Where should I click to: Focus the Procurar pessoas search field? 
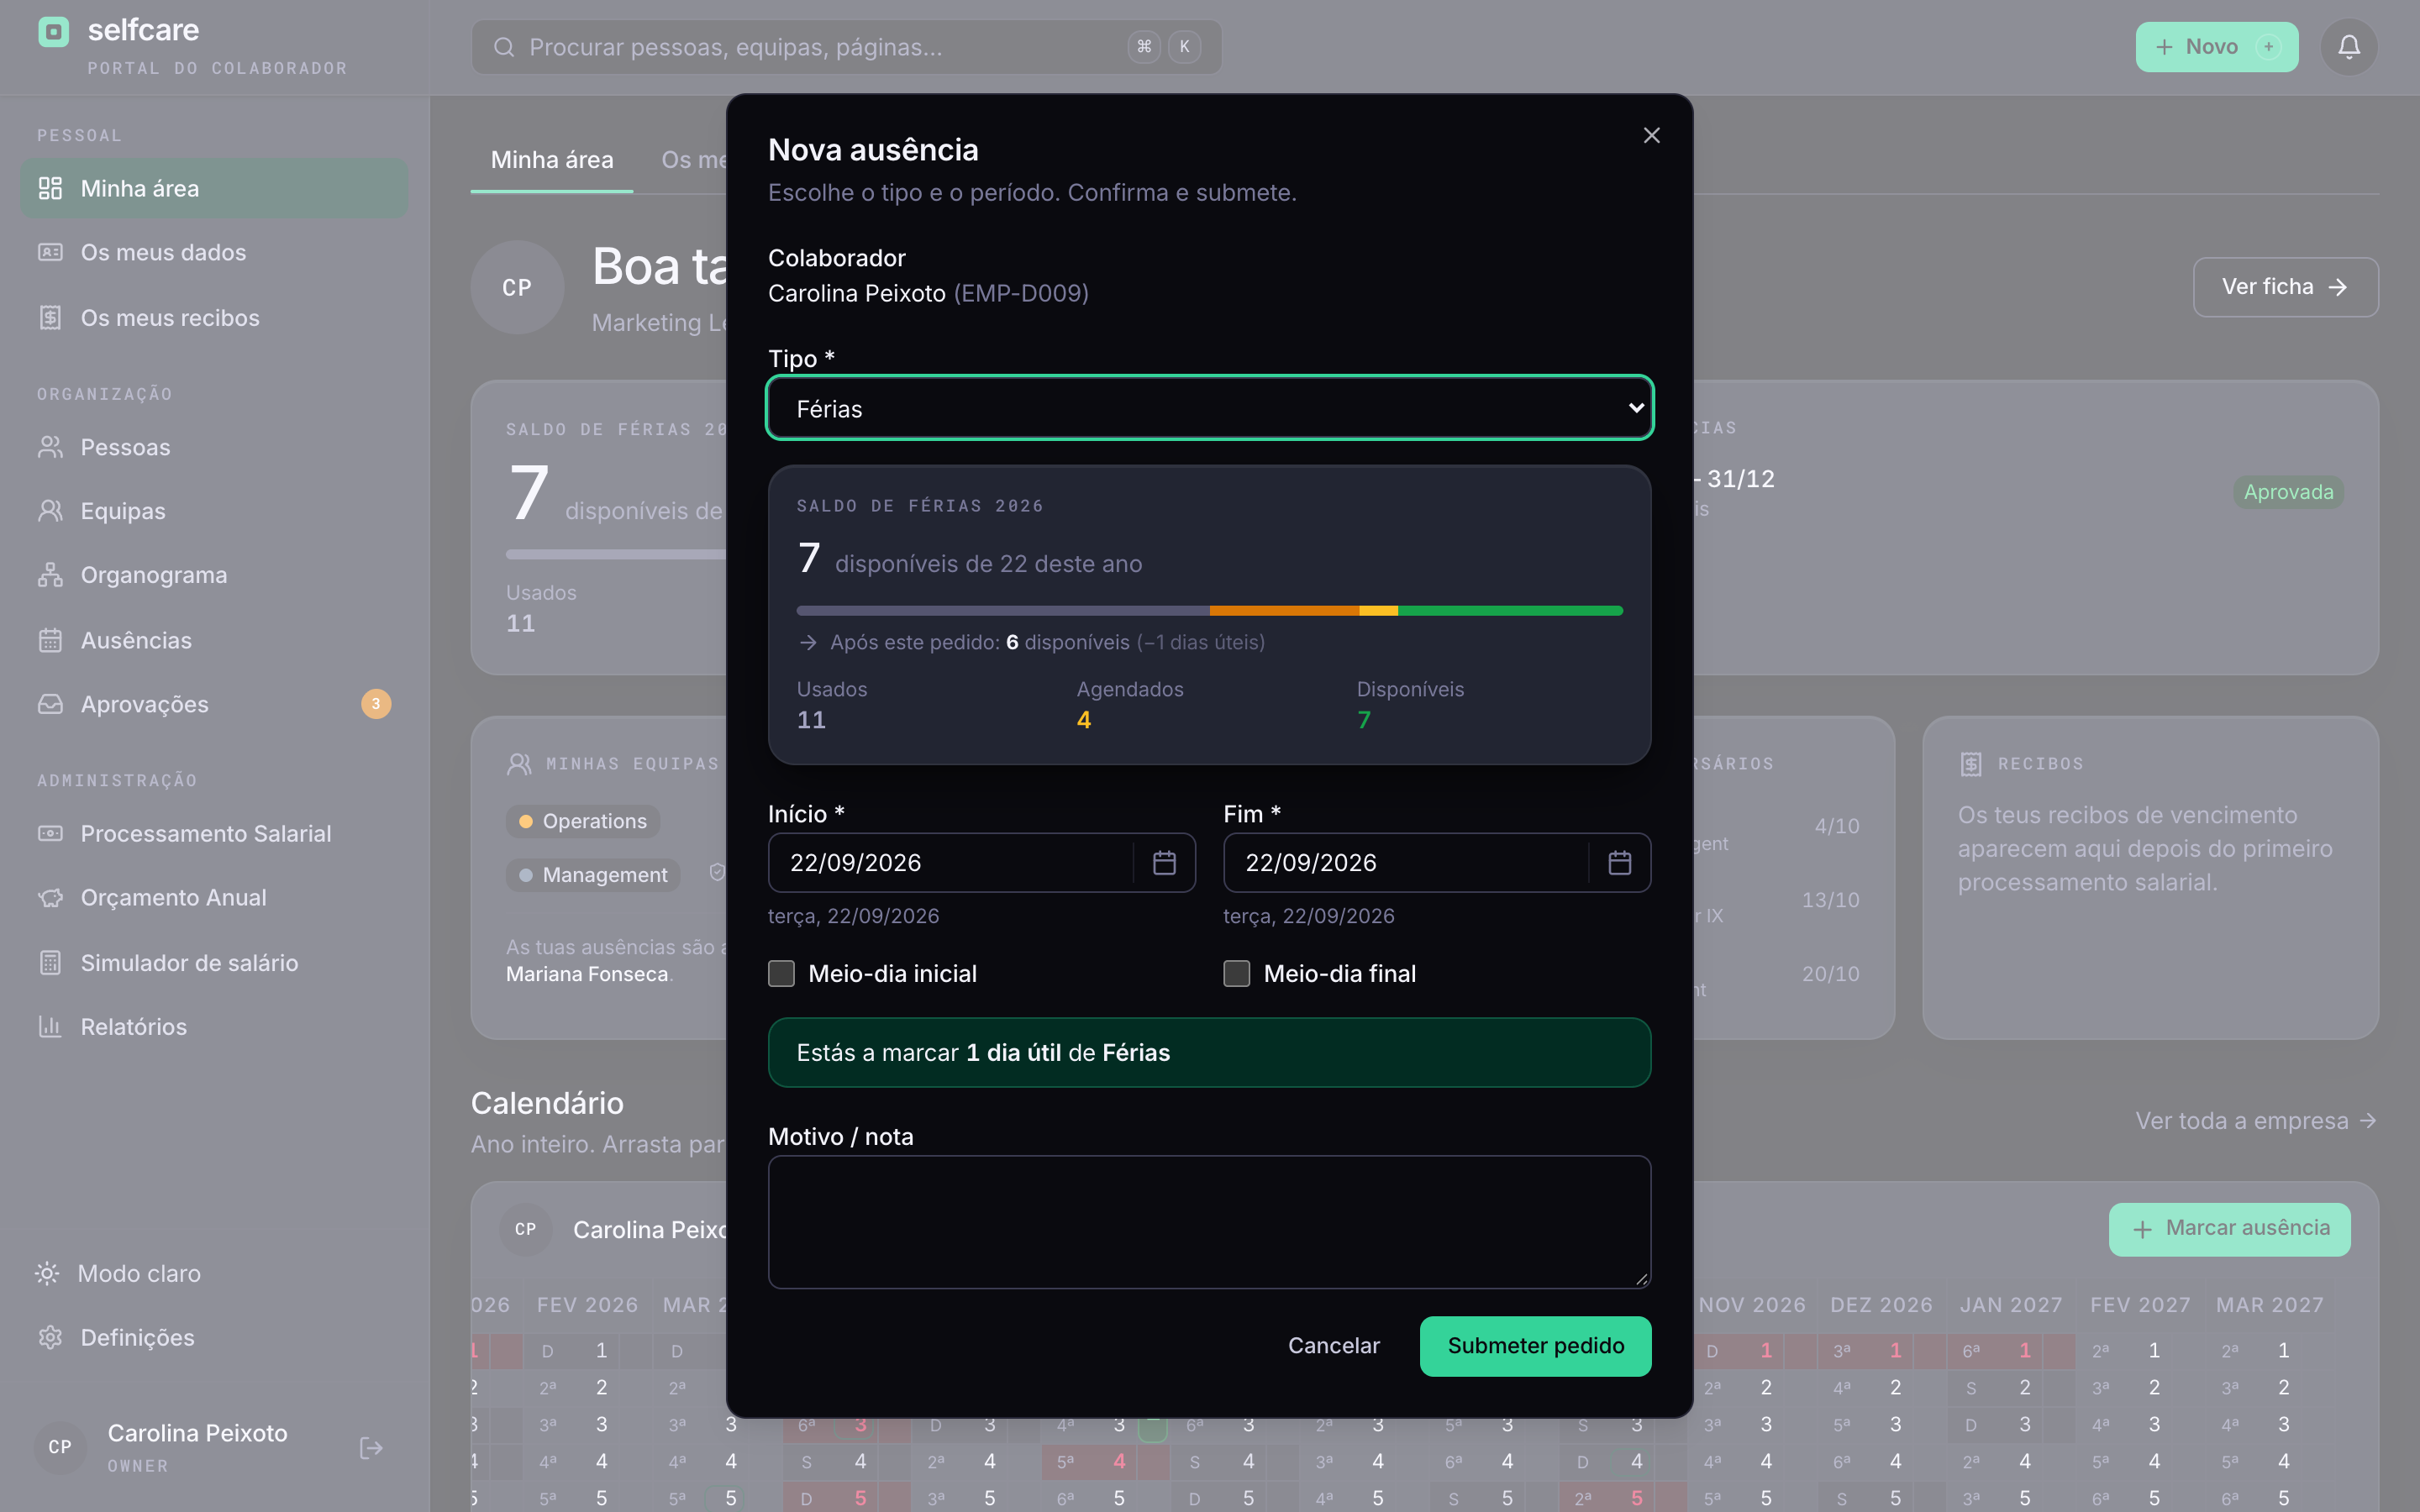tap(846, 47)
